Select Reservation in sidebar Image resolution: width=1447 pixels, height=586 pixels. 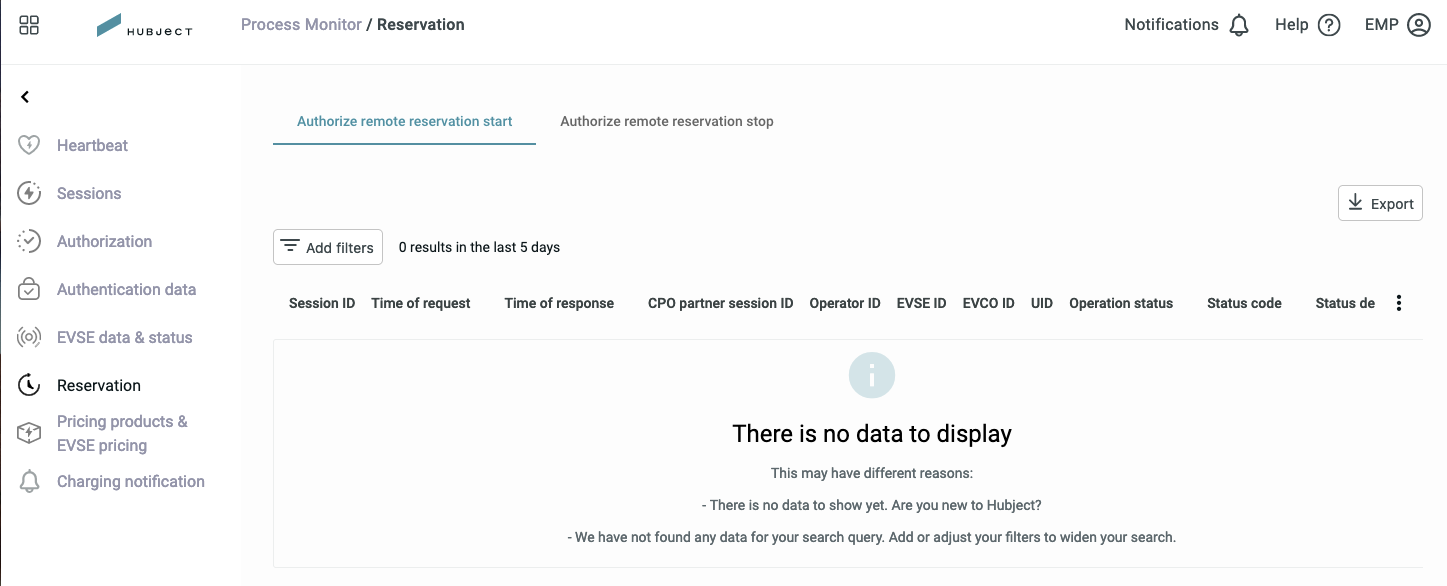[99, 385]
